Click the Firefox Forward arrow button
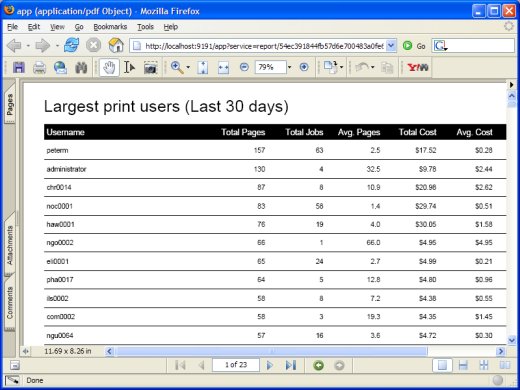Viewport: 520px width, 390px height. (43, 45)
